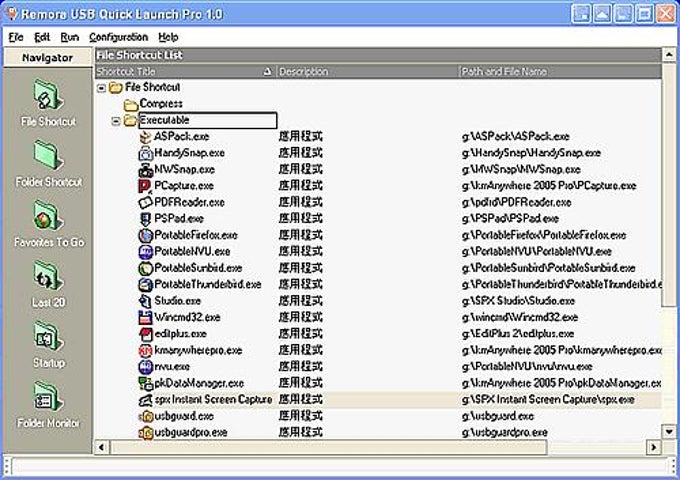Click the nvu.exe icon

click(145, 367)
